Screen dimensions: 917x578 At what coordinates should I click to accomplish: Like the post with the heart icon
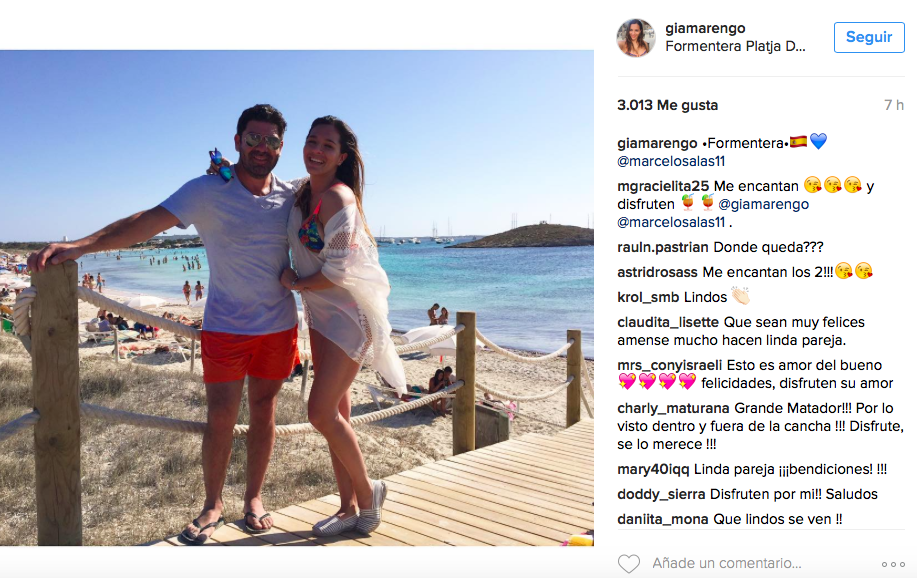click(x=629, y=563)
